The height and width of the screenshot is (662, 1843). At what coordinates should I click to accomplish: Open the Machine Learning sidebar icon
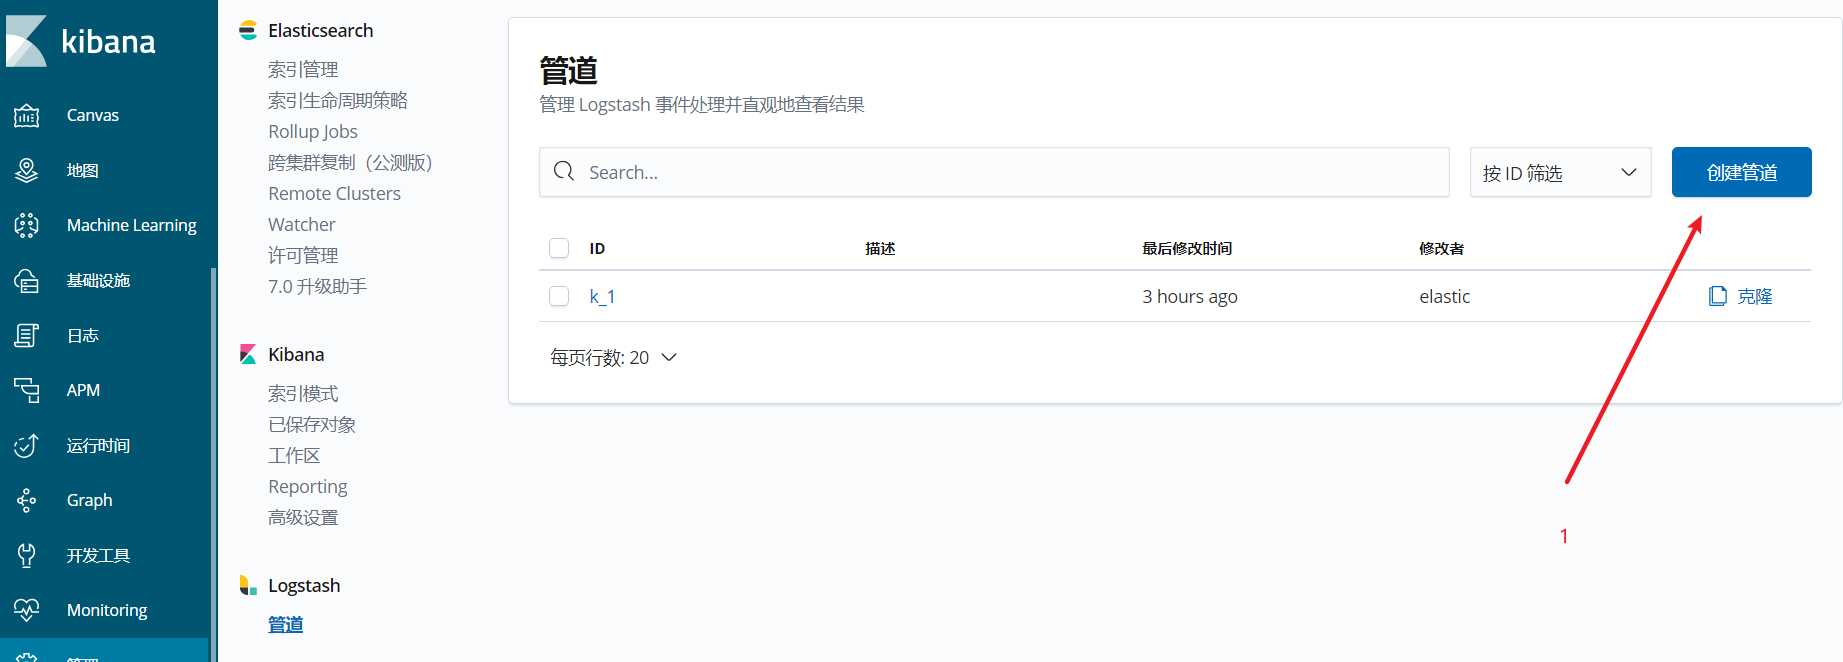[27, 226]
